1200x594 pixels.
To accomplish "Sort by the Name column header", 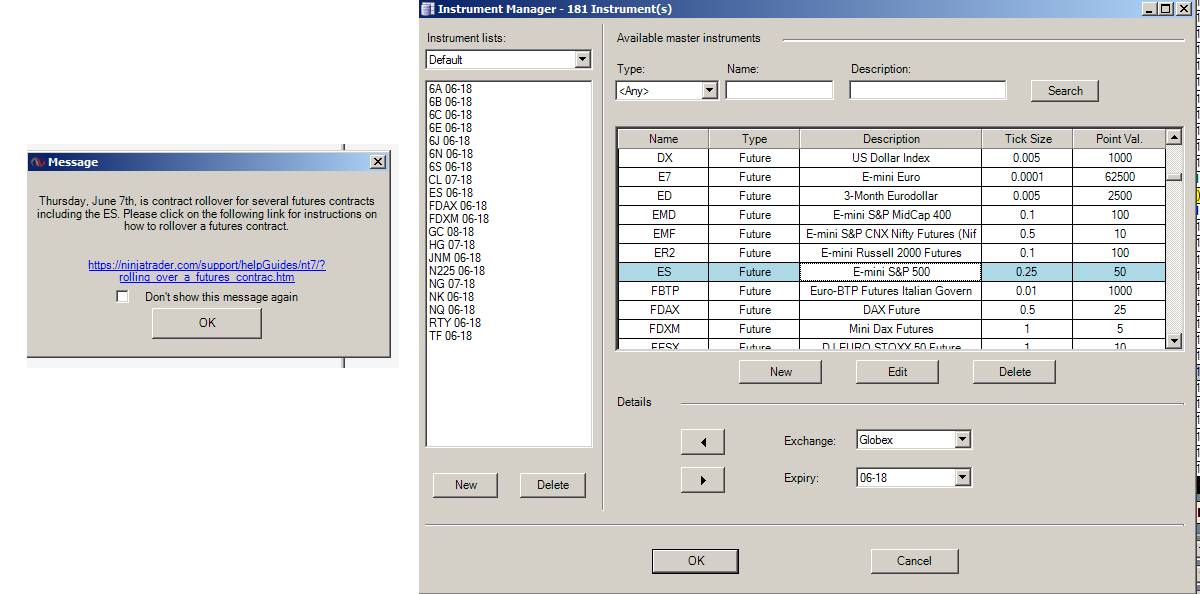I will coord(663,139).
